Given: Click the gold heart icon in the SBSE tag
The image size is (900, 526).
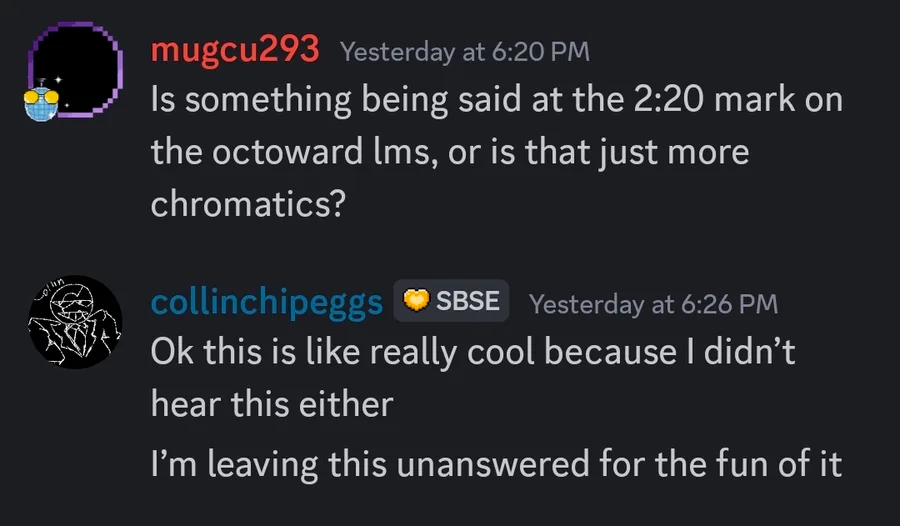Looking at the screenshot, I should pos(415,301).
